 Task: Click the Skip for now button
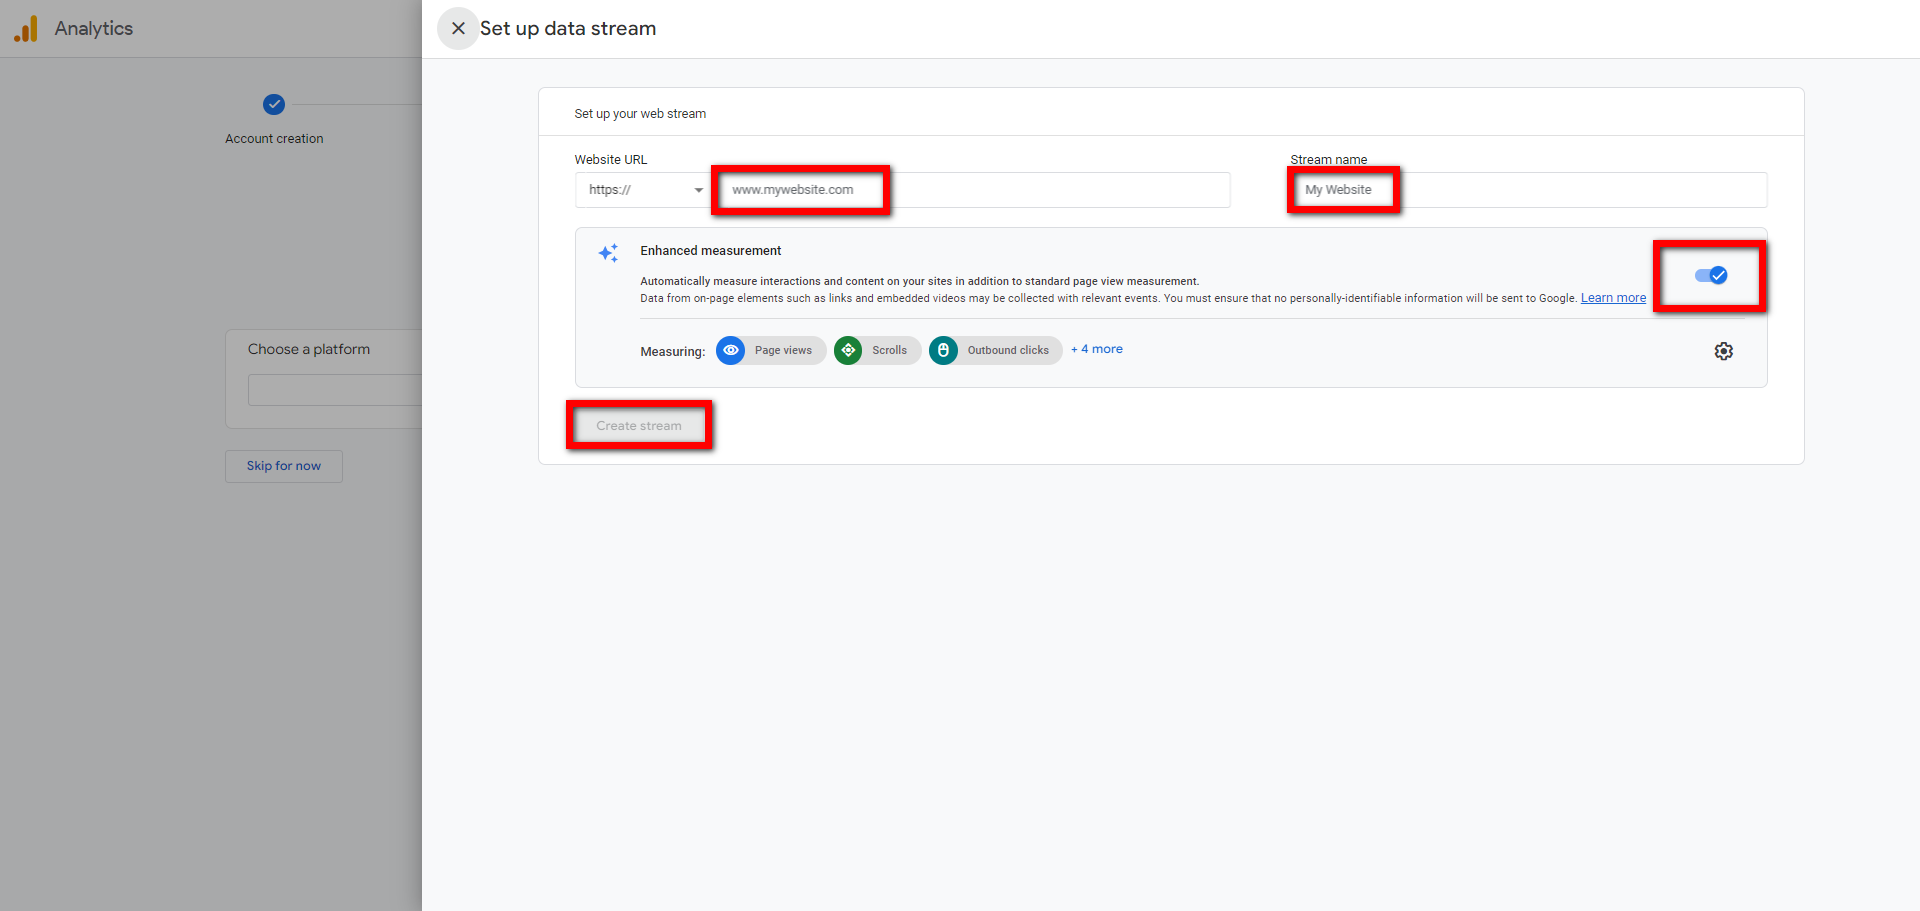pos(283,465)
